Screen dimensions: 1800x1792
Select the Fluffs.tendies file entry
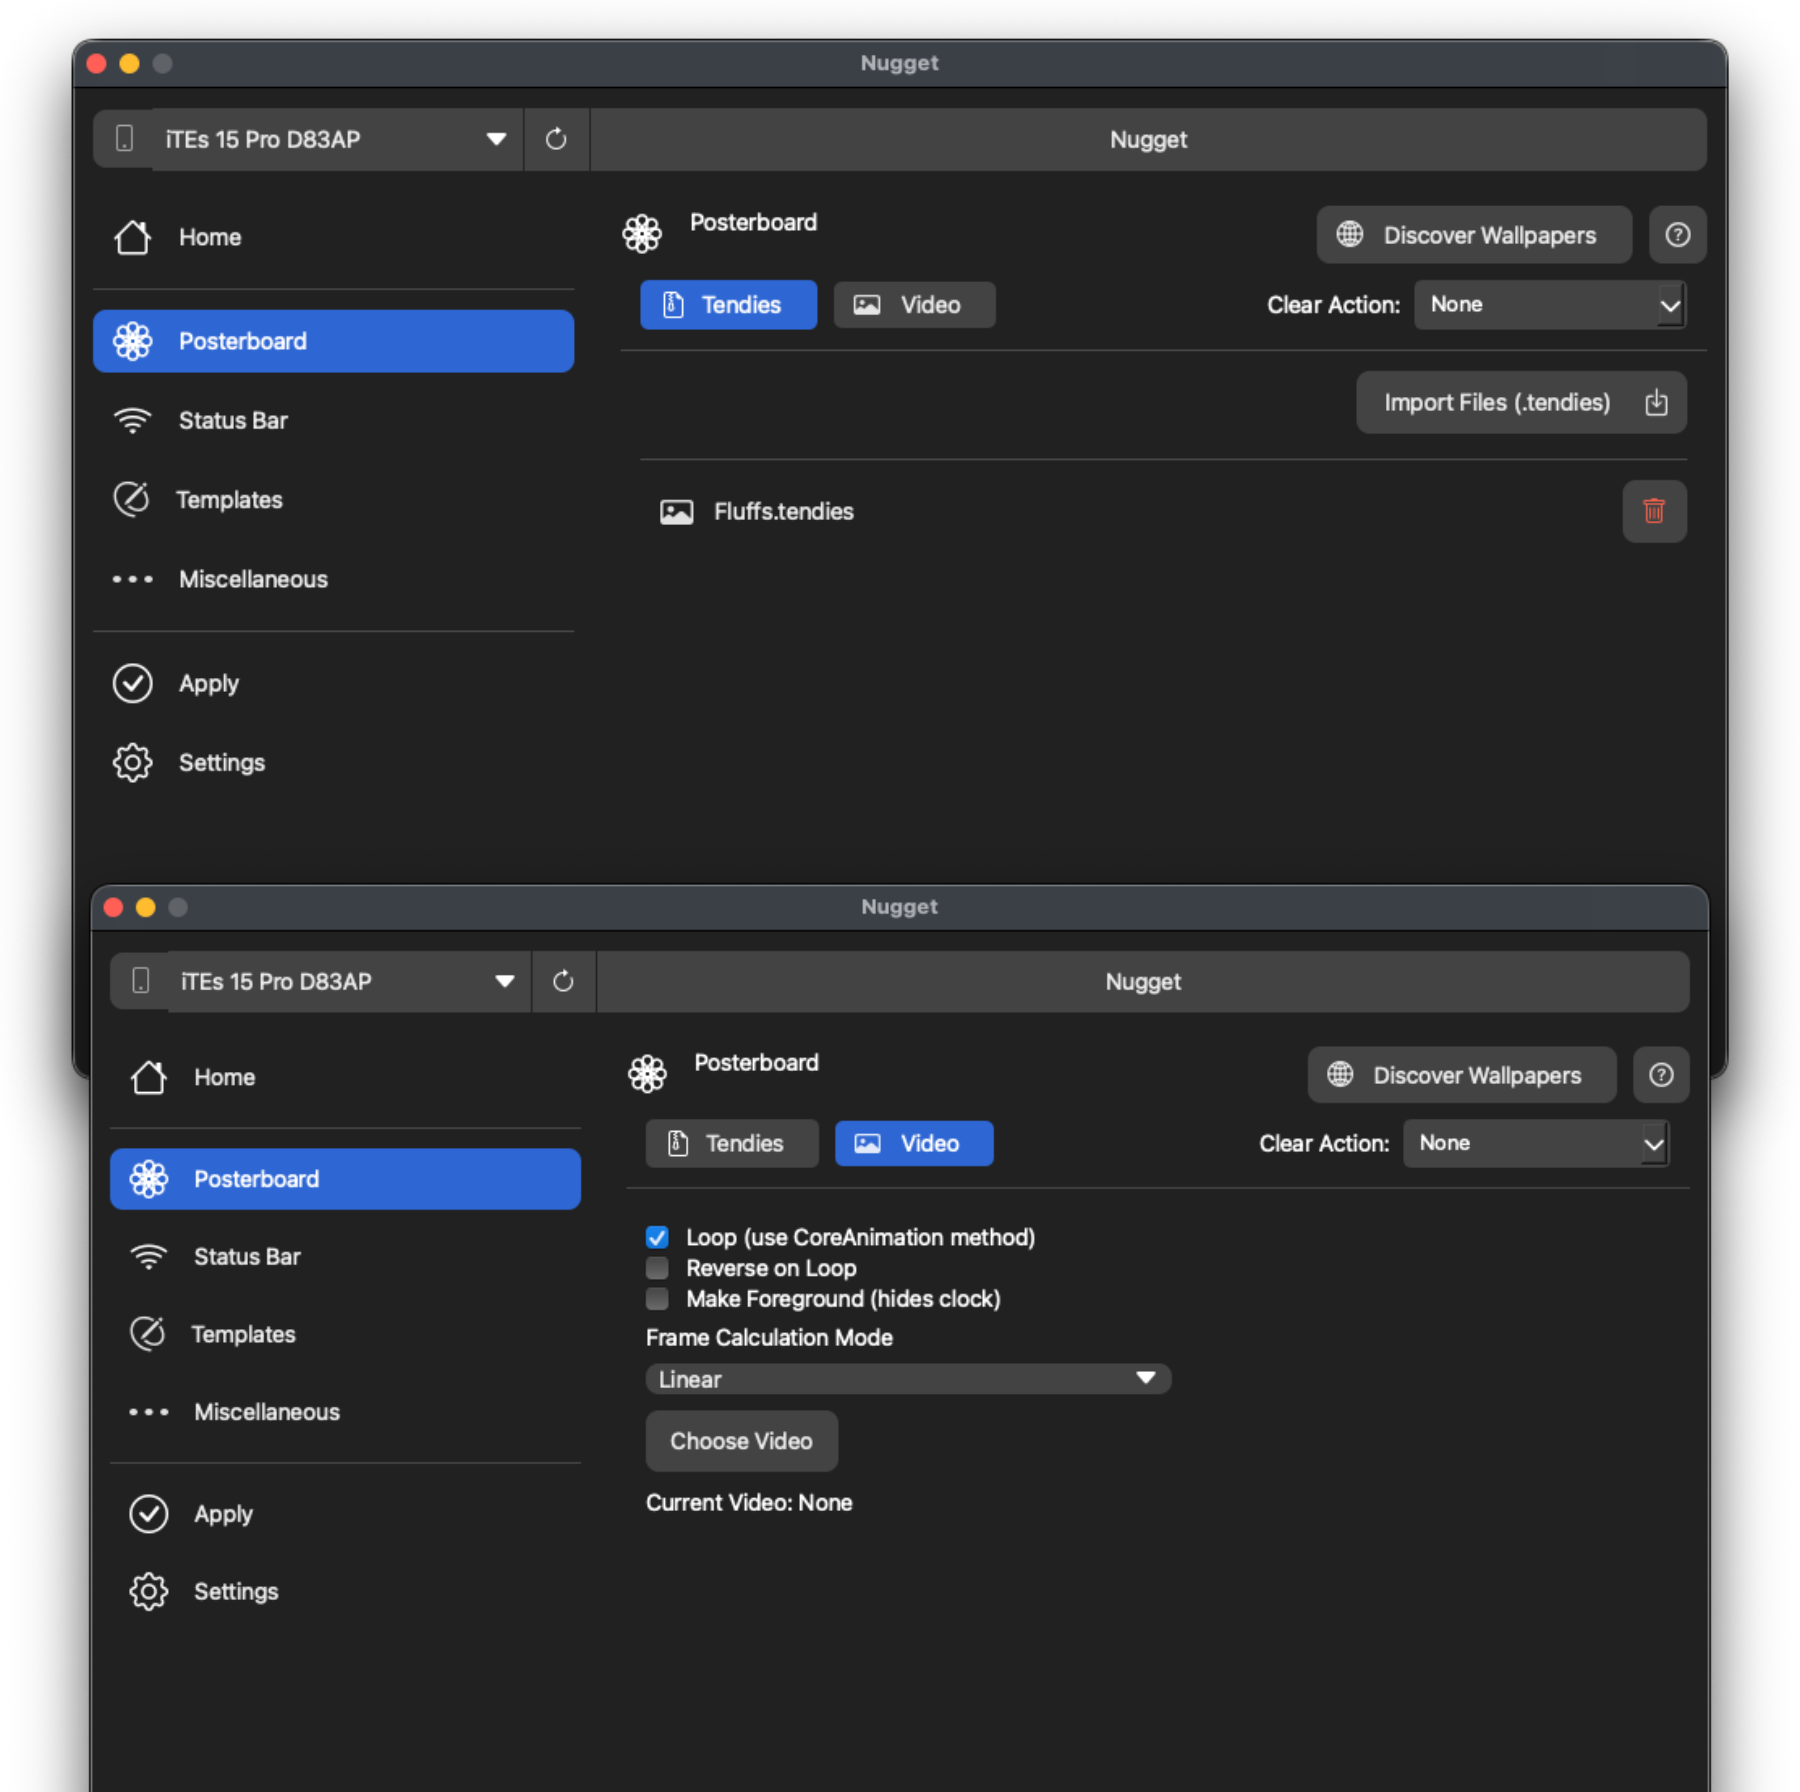click(x=783, y=512)
